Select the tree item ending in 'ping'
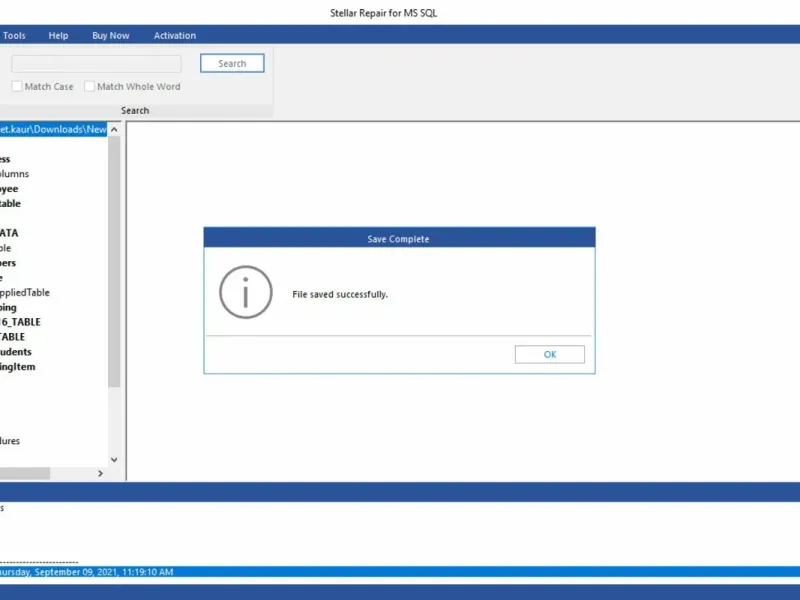800x600 pixels. click(x=8, y=308)
